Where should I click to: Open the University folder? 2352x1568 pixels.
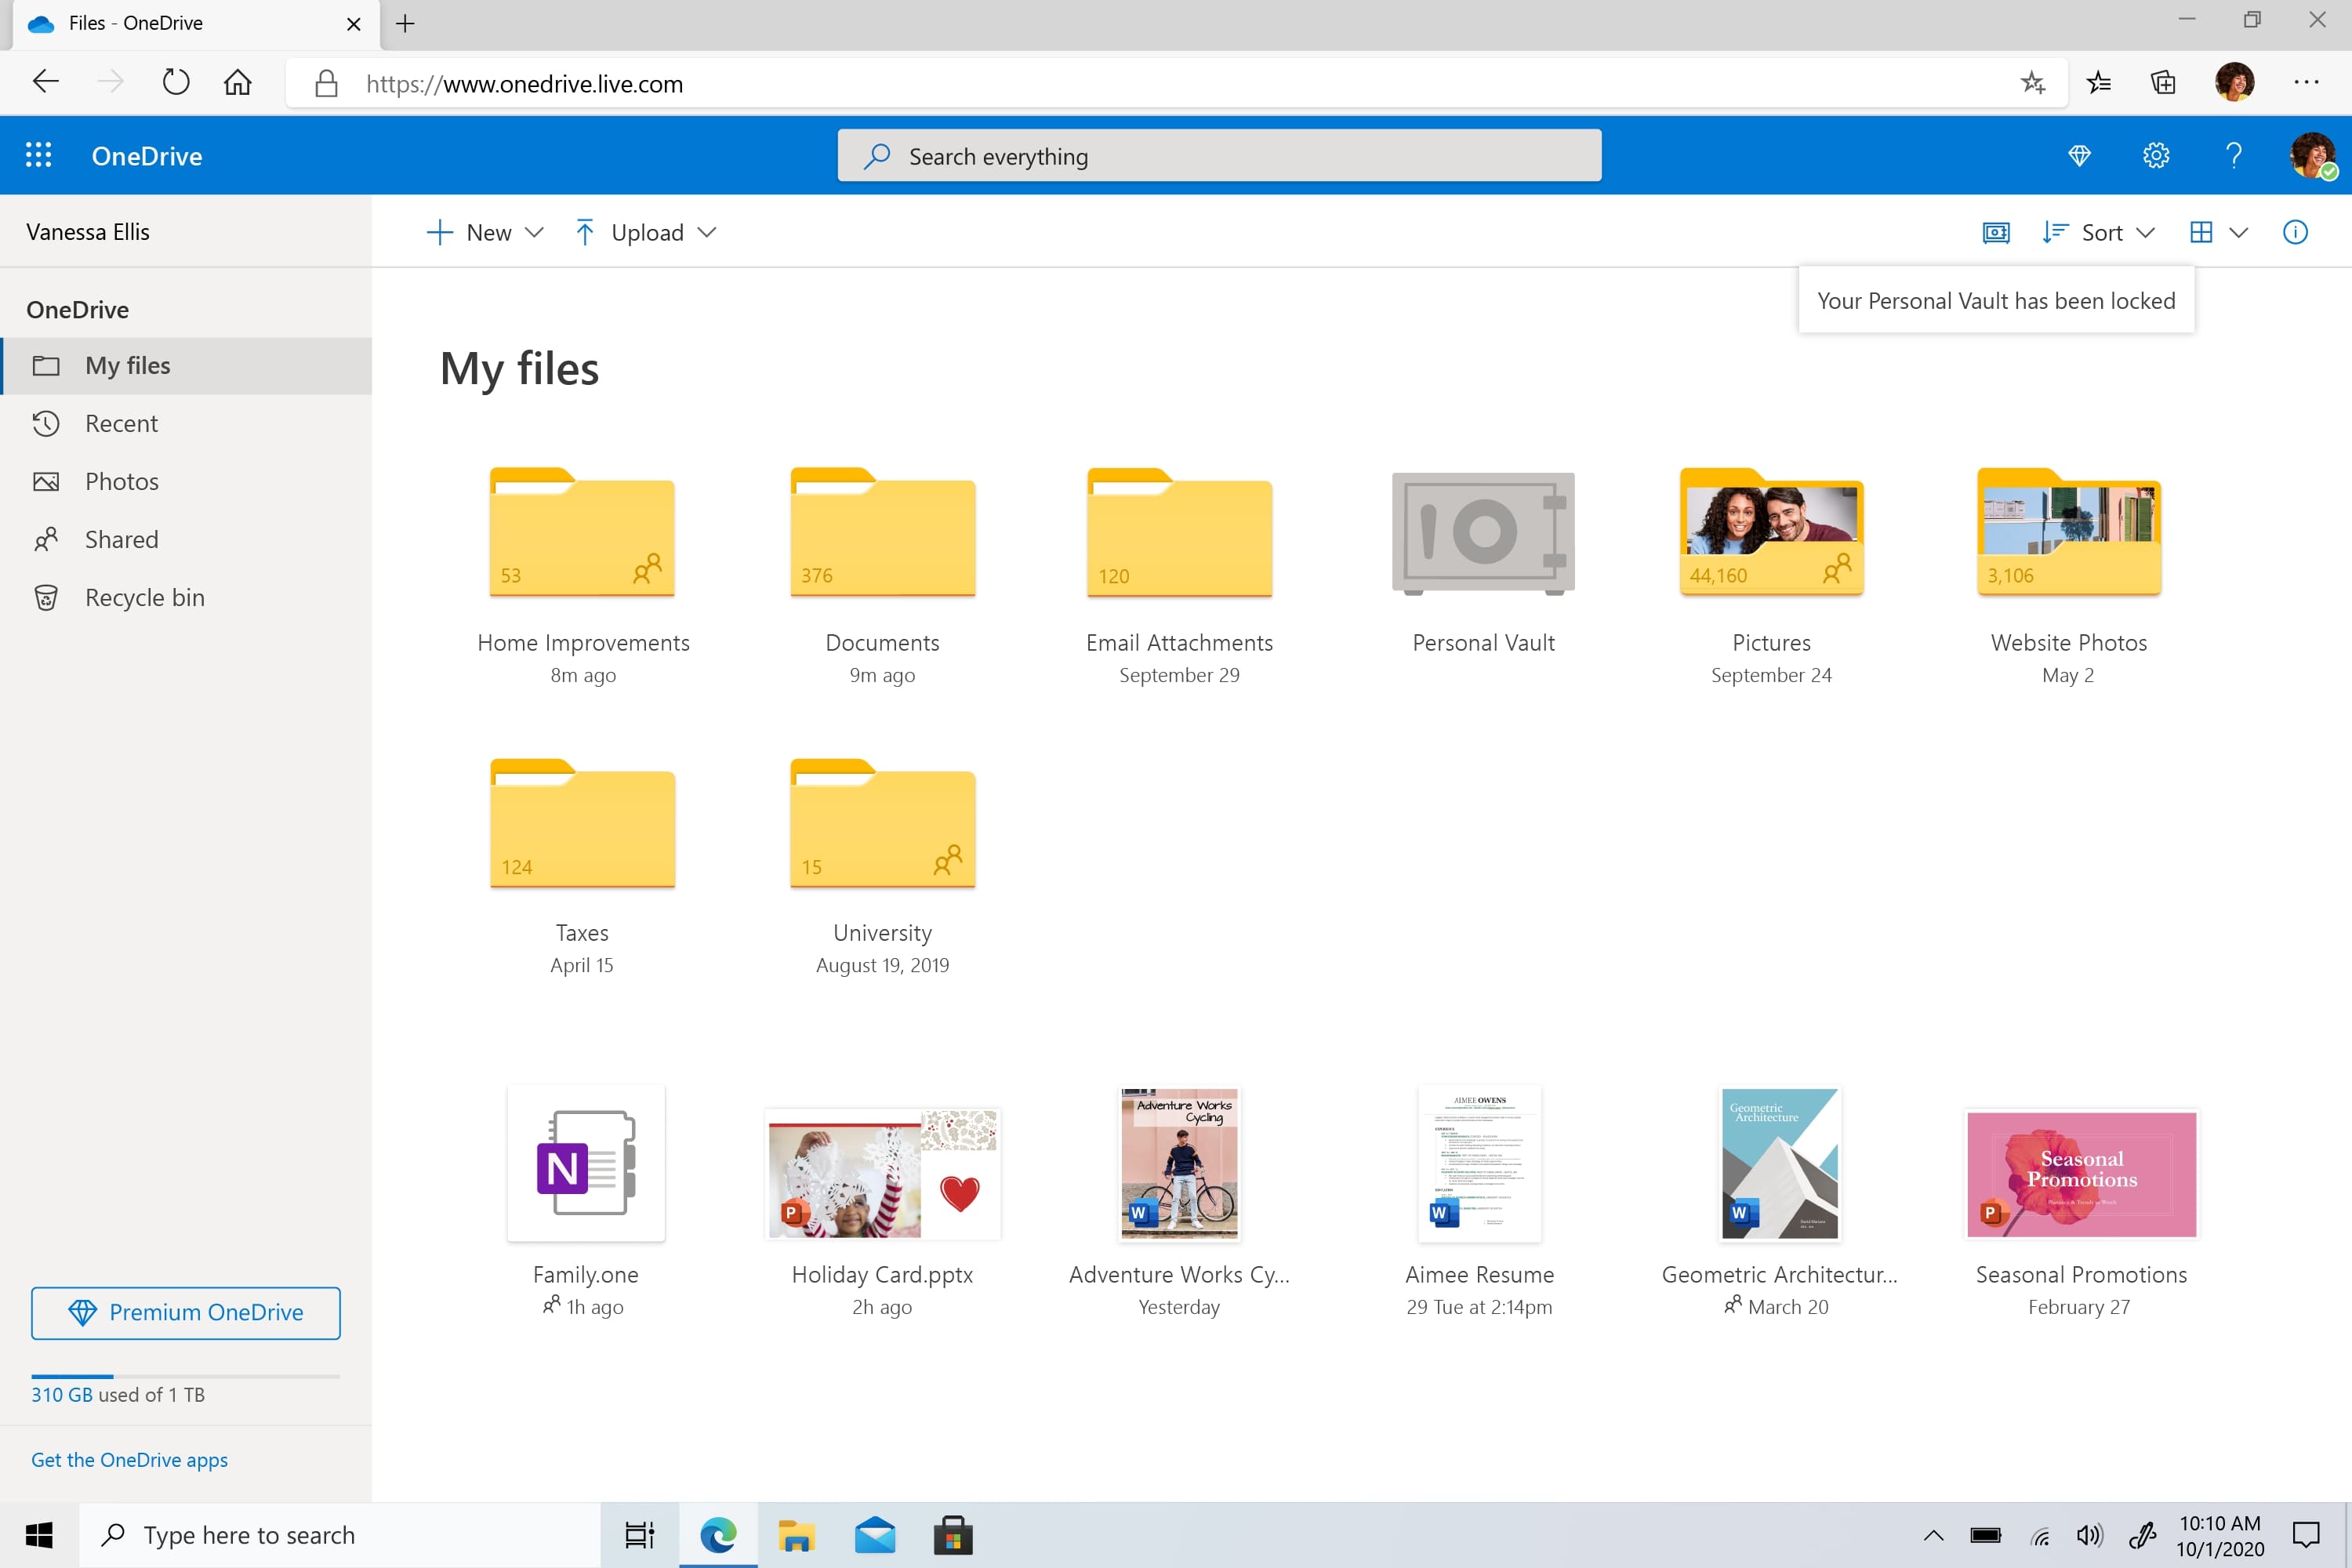pos(882,823)
